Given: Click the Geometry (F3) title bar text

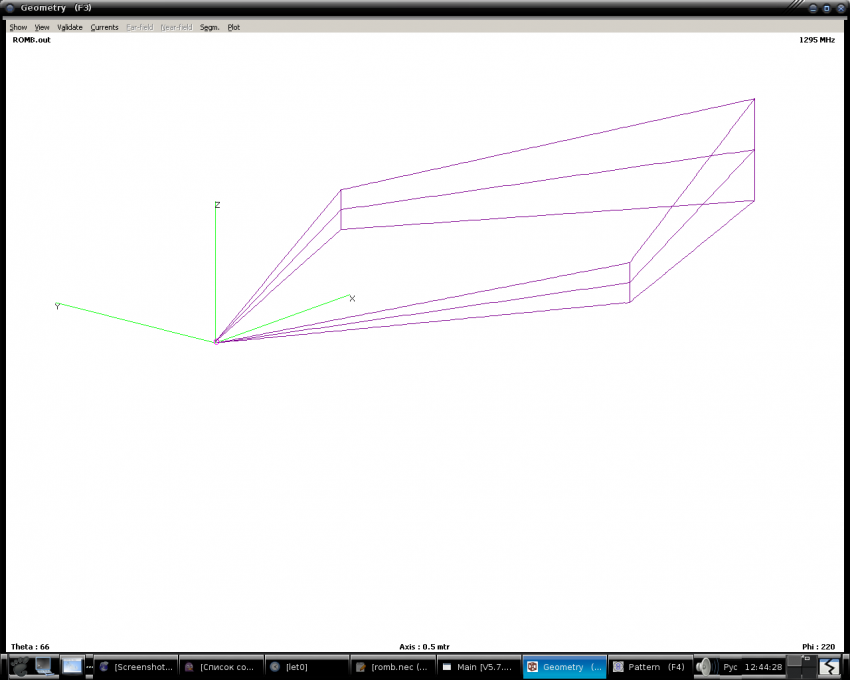Looking at the screenshot, I should coord(56,8).
